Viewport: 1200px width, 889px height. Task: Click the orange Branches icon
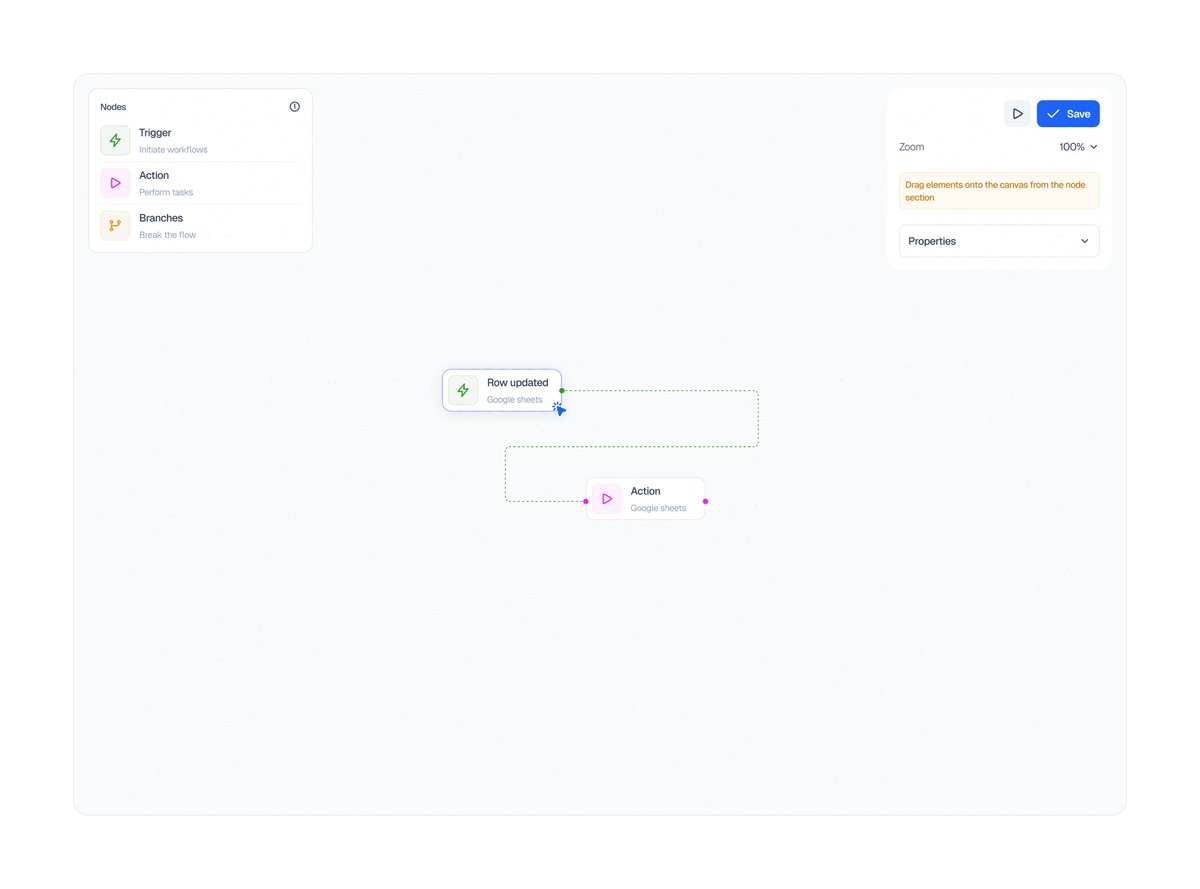pos(114,225)
